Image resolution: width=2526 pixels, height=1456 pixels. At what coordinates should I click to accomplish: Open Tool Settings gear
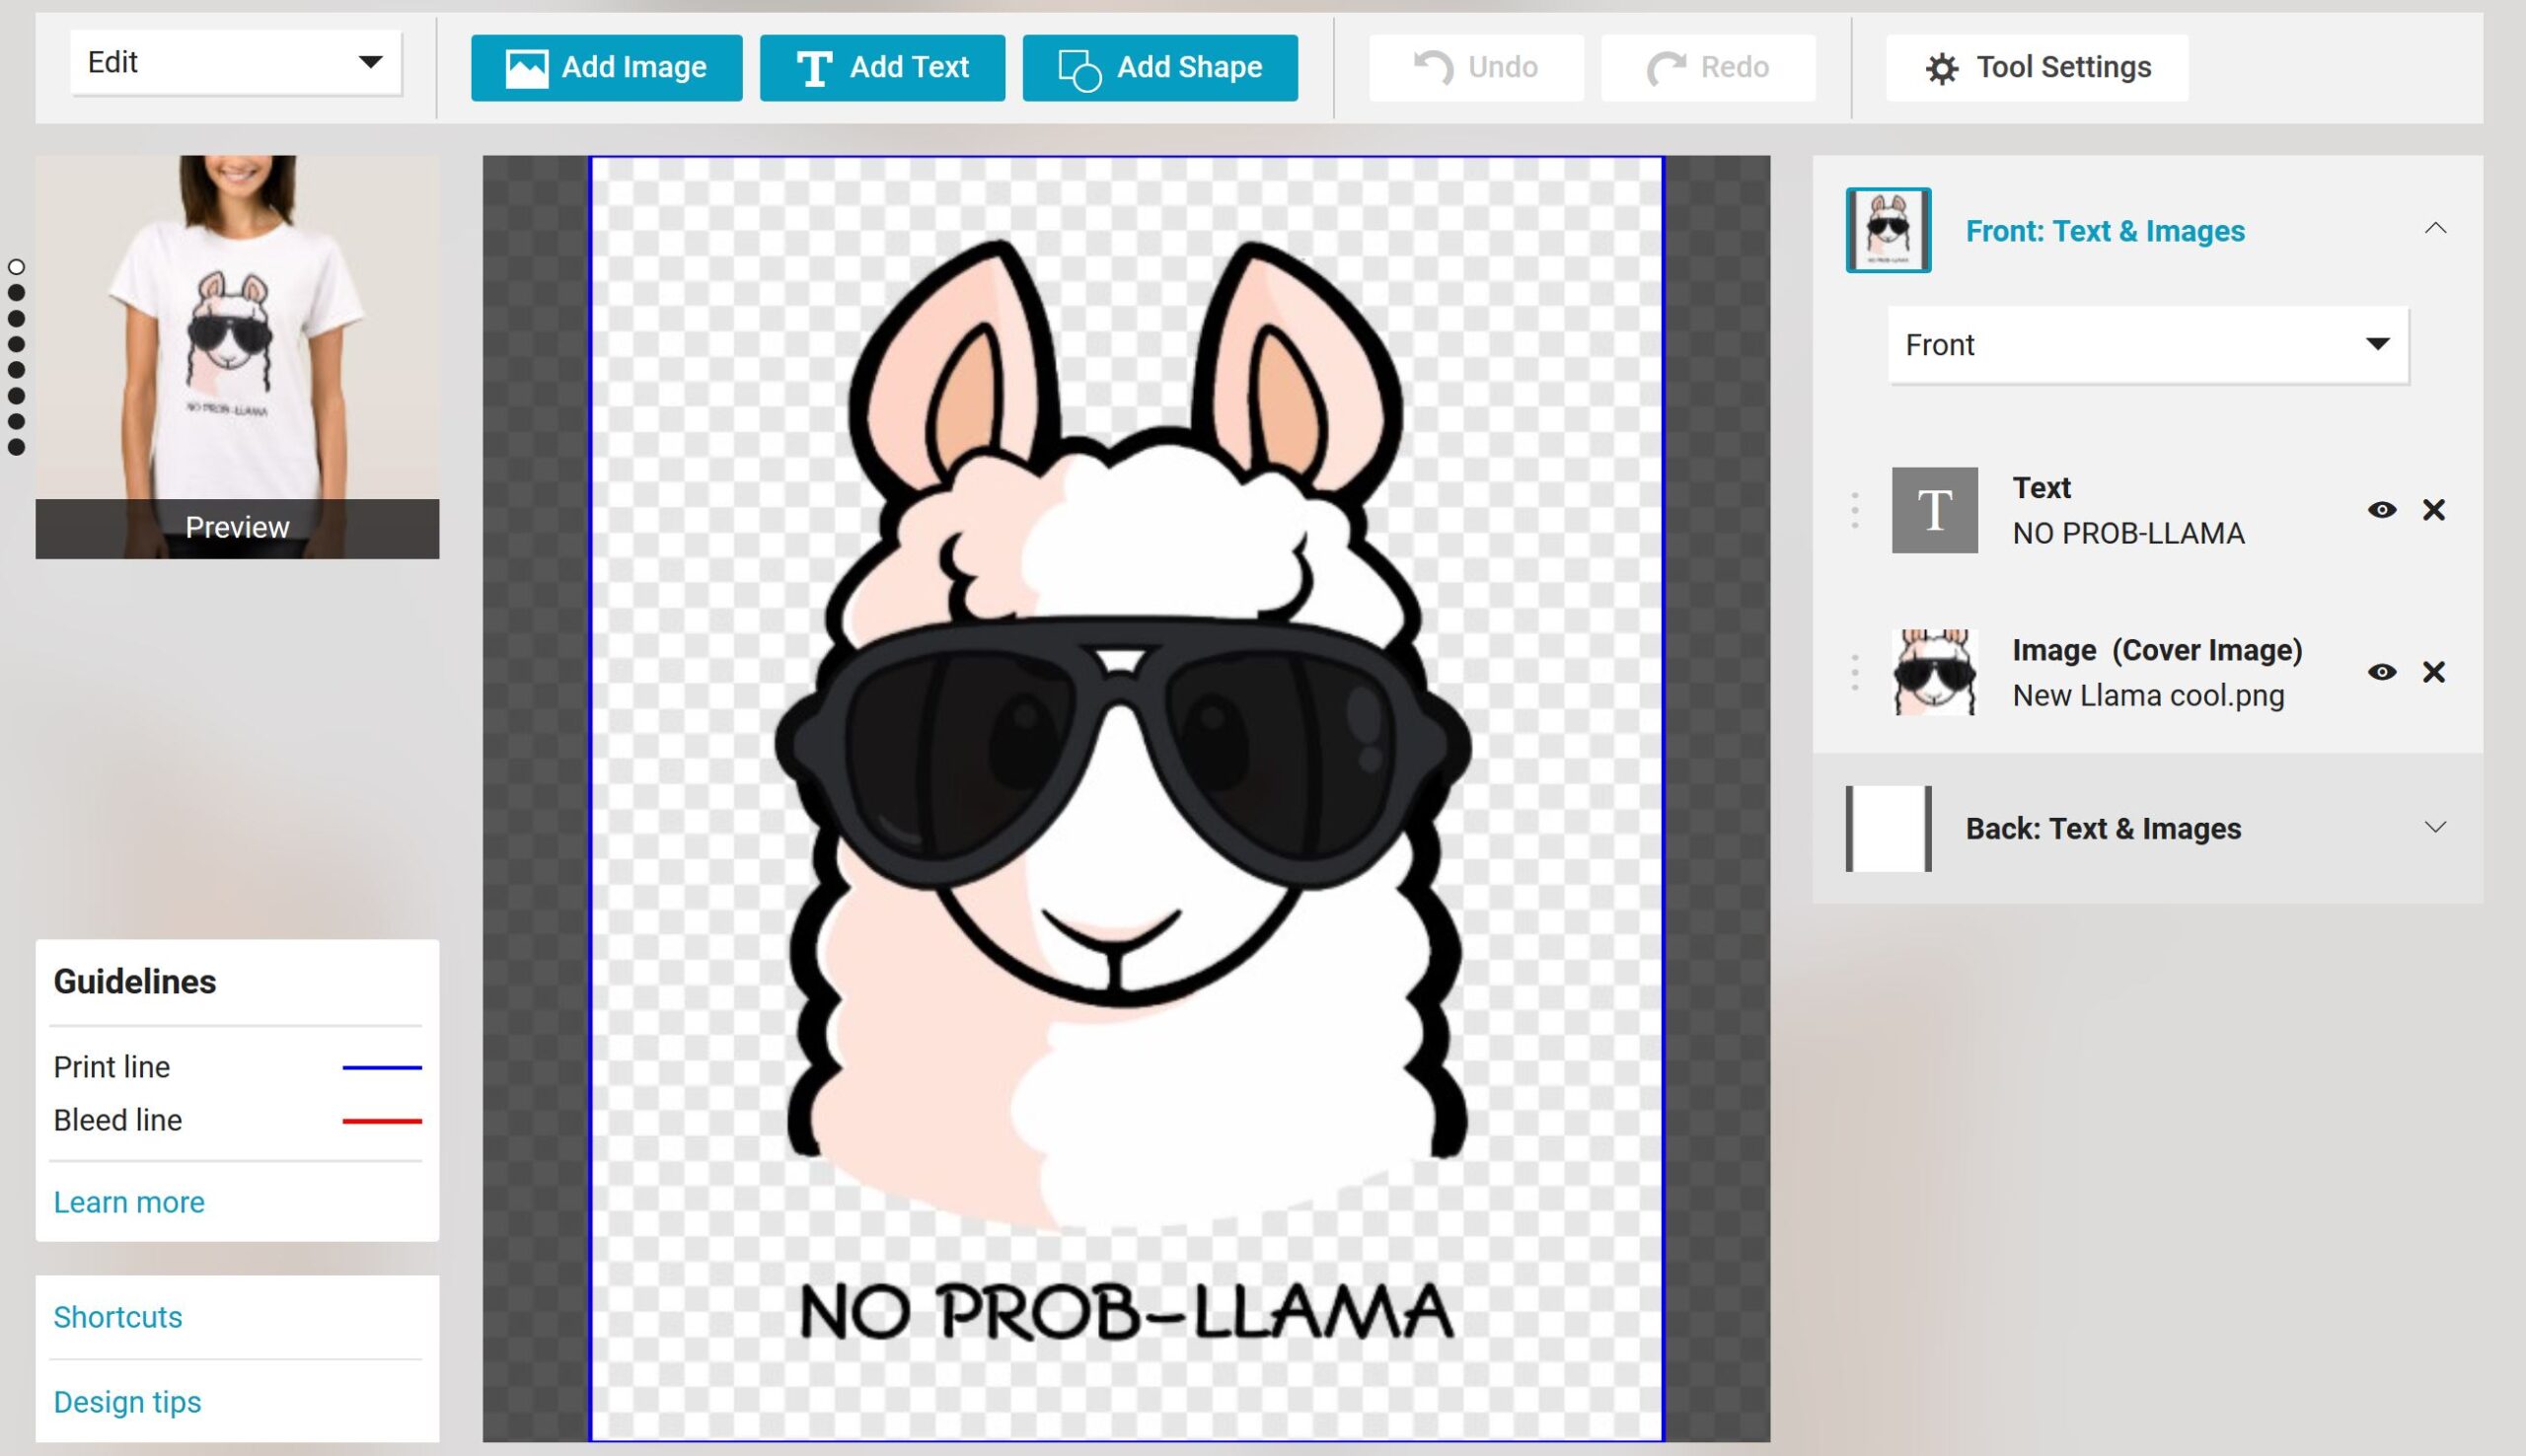pos(2036,67)
